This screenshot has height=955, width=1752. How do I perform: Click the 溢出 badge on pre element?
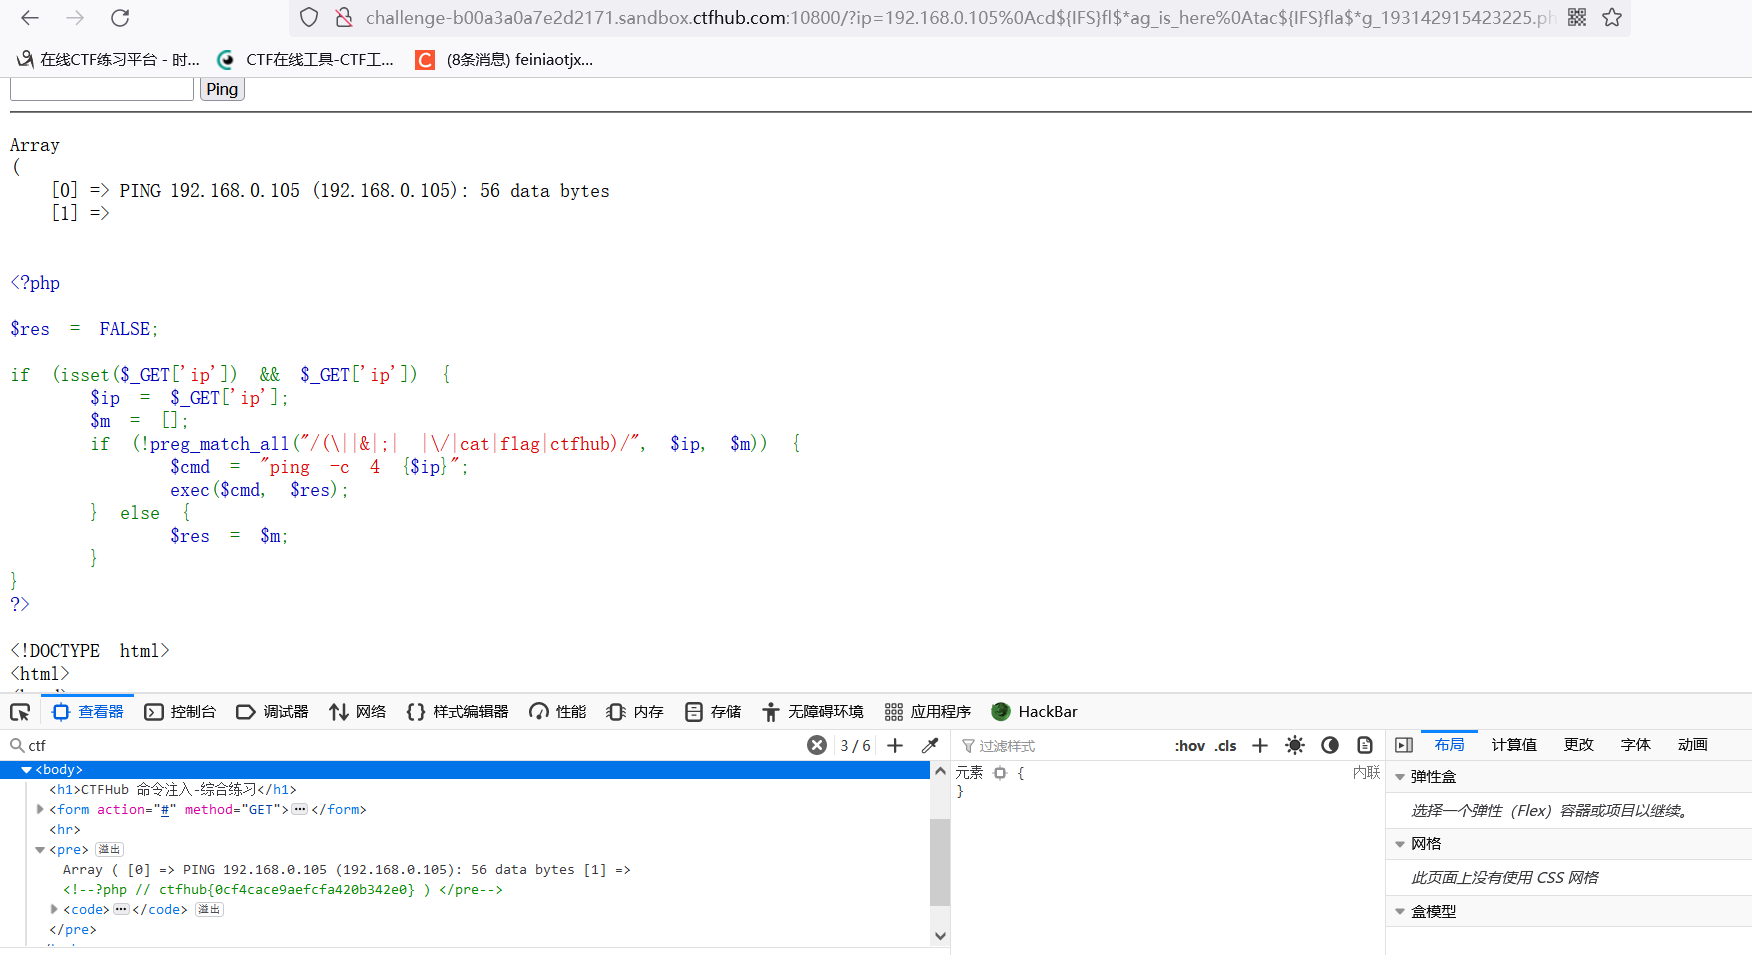click(x=109, y=850)
